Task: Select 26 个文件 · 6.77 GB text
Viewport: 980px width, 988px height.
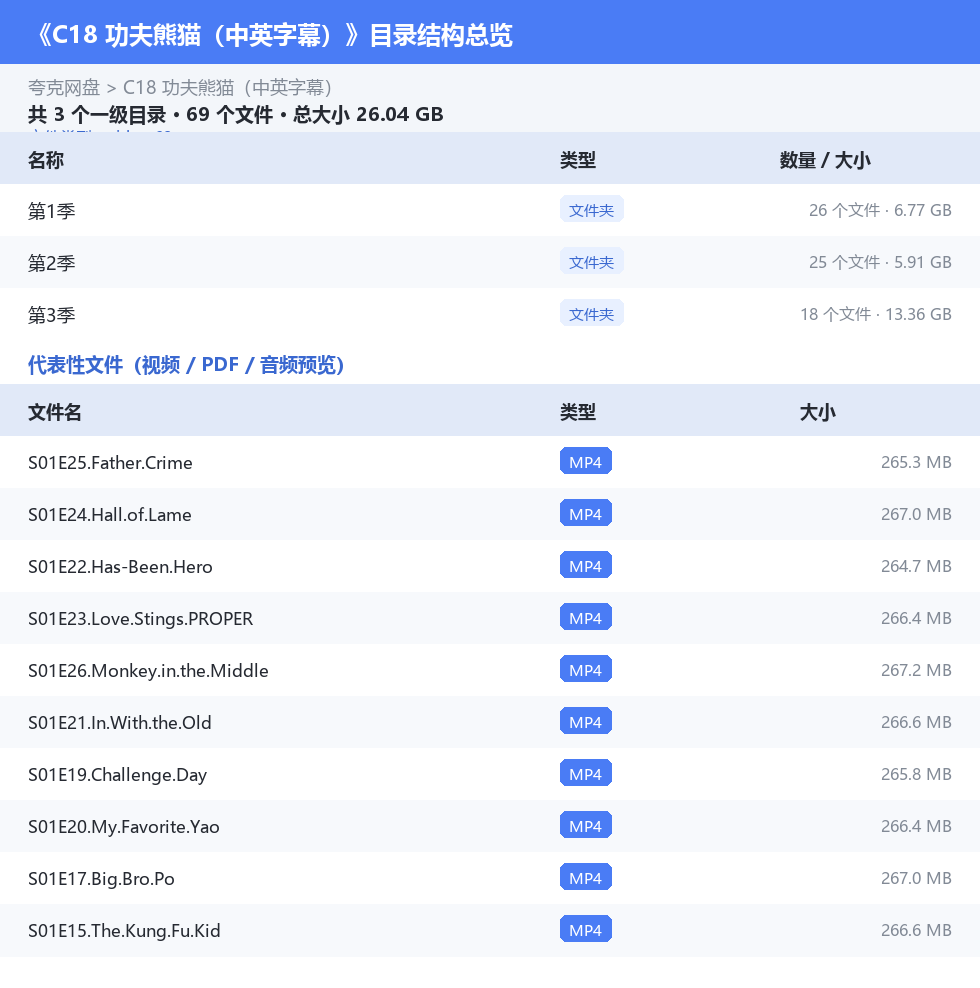Action: click(880, 210)
